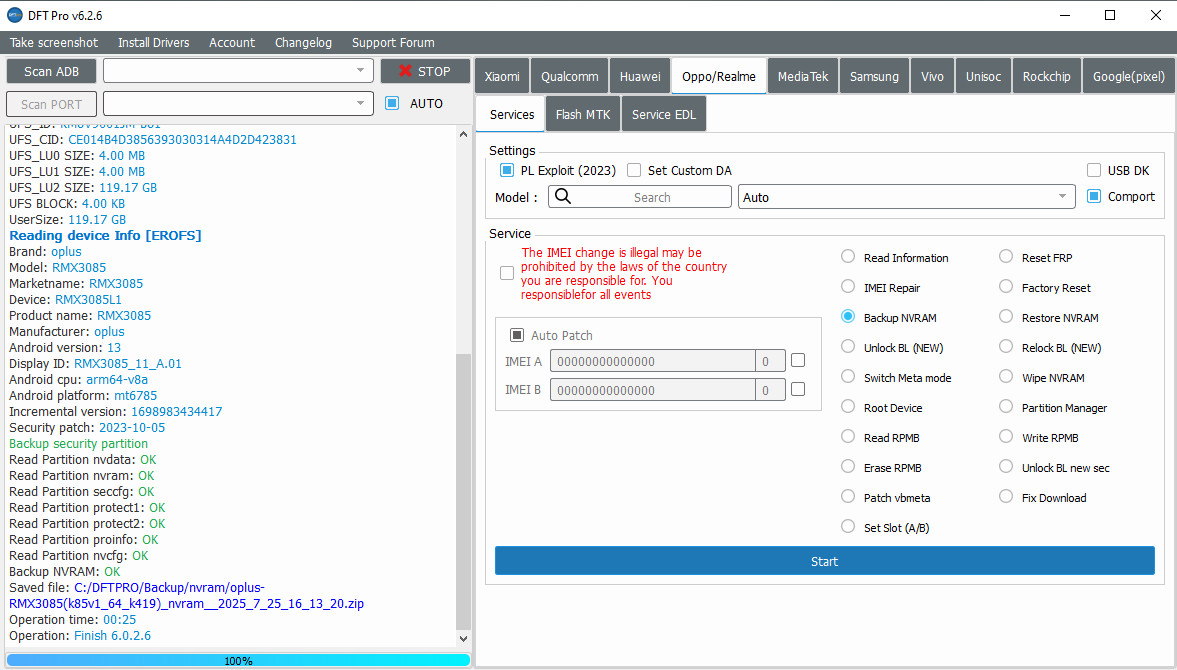Switch to the MediaTek brand tab
Screen dimensions: 1177x670
(803, 76)
